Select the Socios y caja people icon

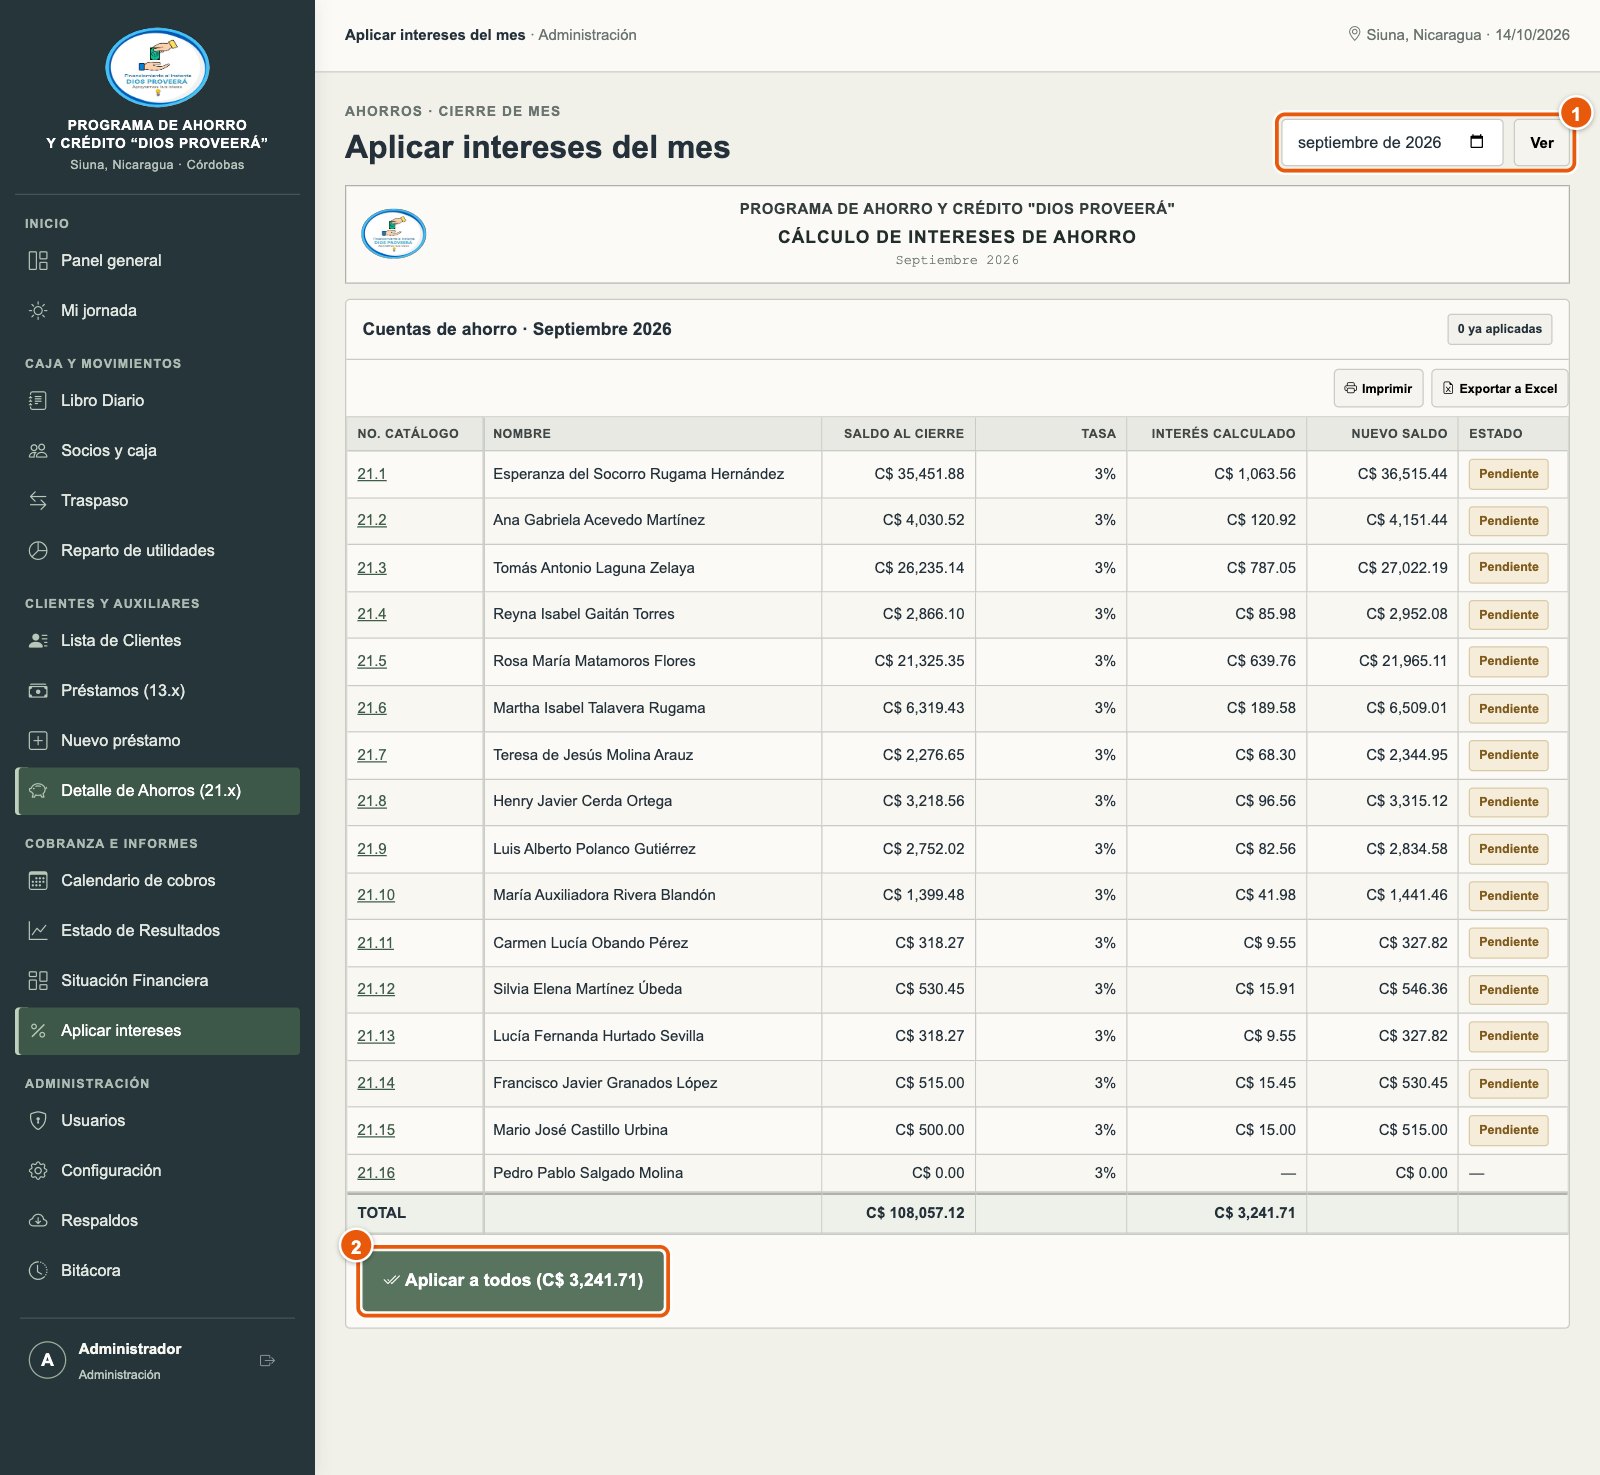(x=38, y=451)
